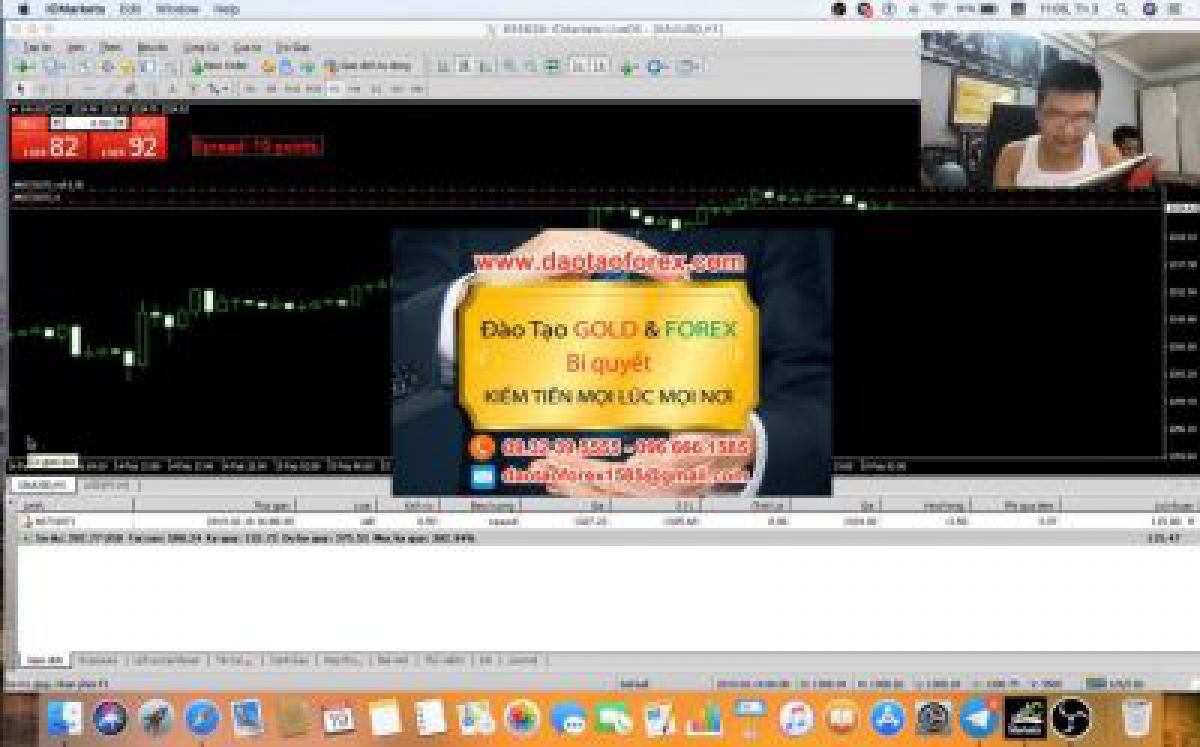1200x747 pixels.
Task: Select the MN timeframe button
Action: [417, 89]
